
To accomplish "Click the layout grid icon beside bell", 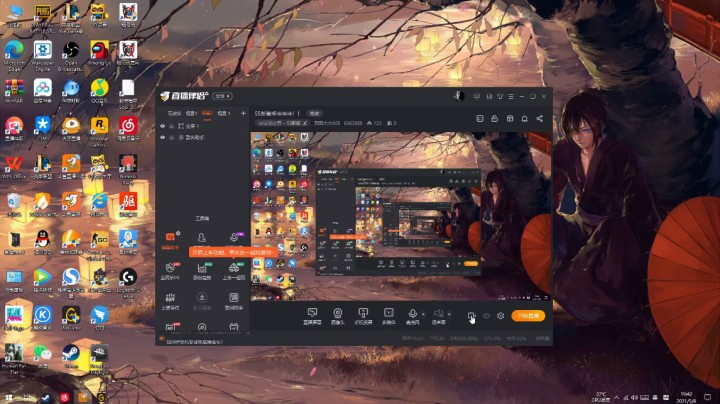I will click(x=510, y=118).
